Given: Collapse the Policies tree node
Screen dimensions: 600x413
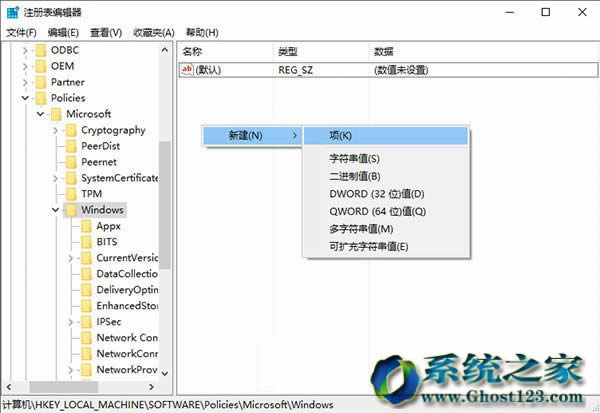Looking at the screenshot, I should click(25, 98).
